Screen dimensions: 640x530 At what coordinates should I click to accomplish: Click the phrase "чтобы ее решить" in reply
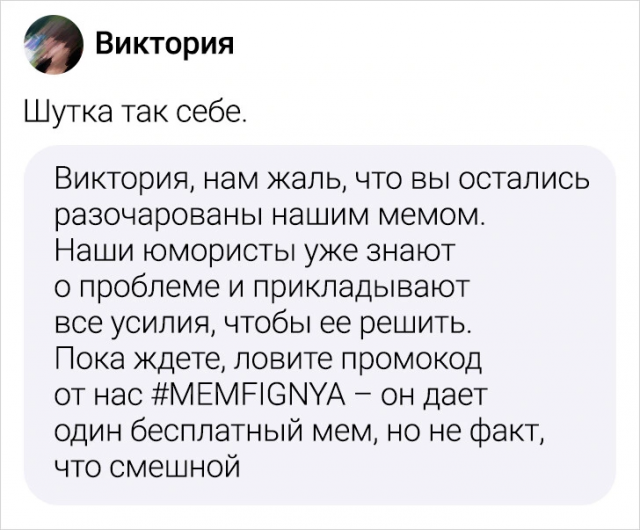click(372, 325)
